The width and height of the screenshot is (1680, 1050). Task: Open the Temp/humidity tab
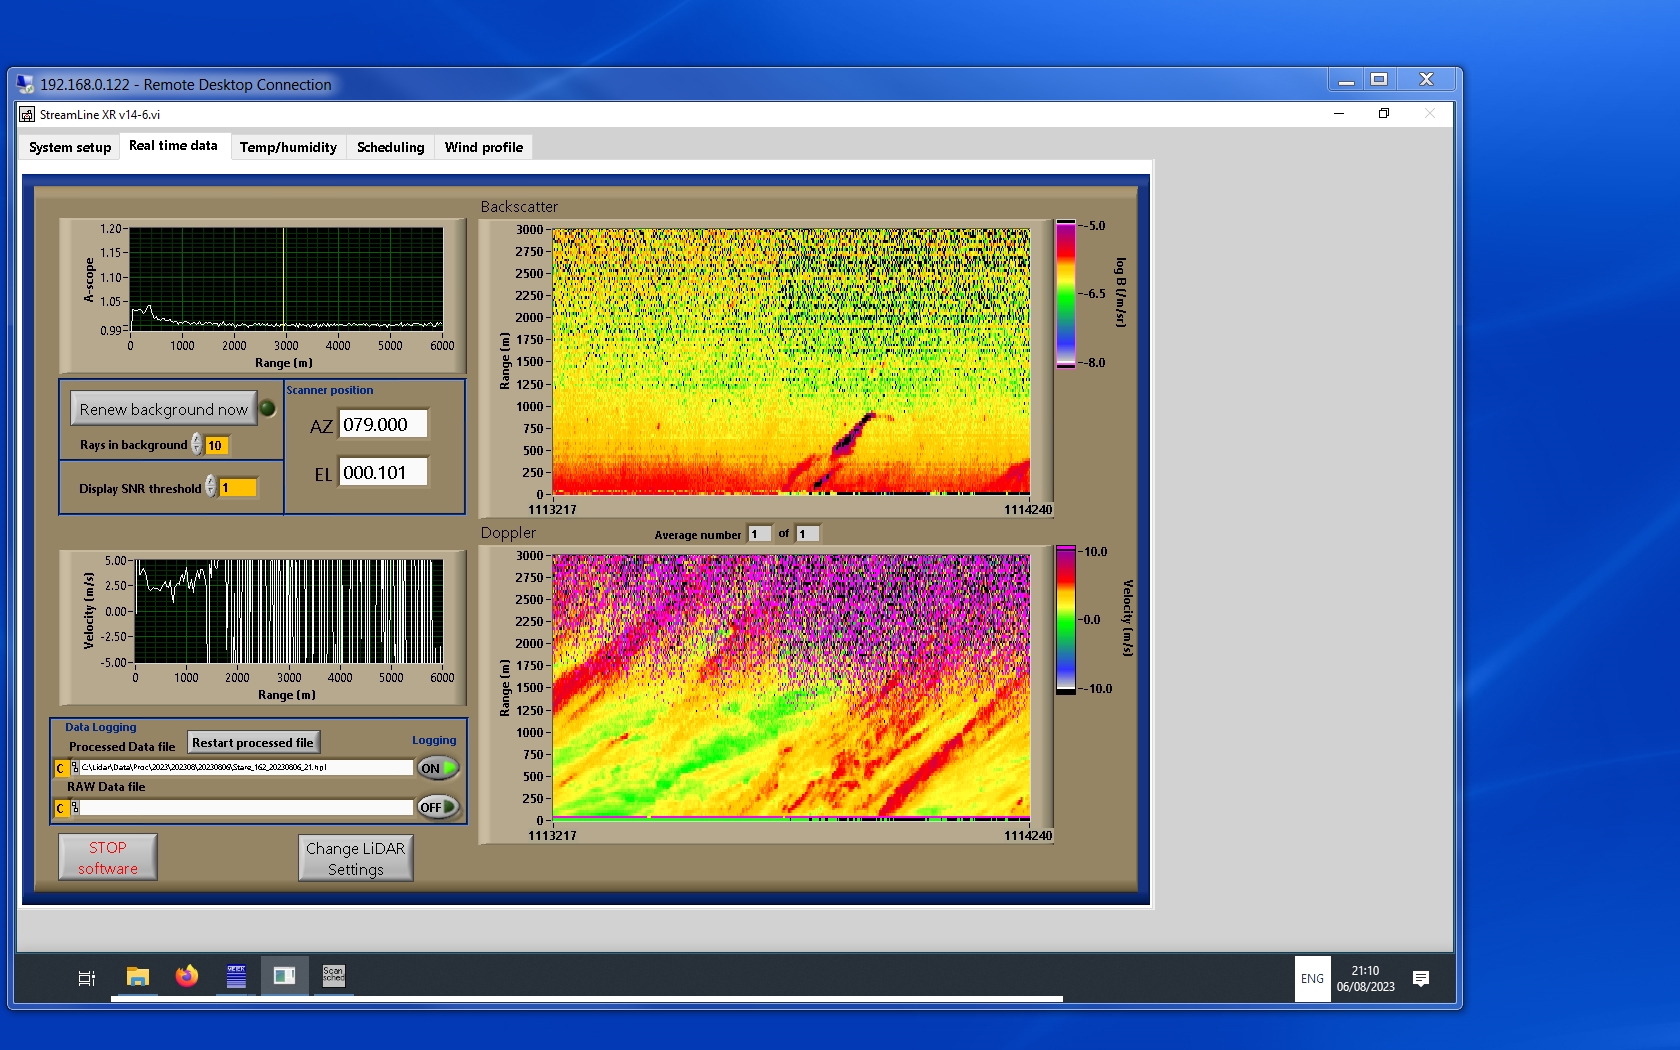288,147
